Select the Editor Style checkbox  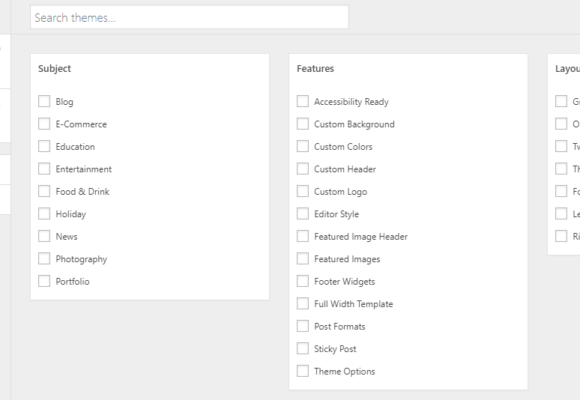pos(303,214)
